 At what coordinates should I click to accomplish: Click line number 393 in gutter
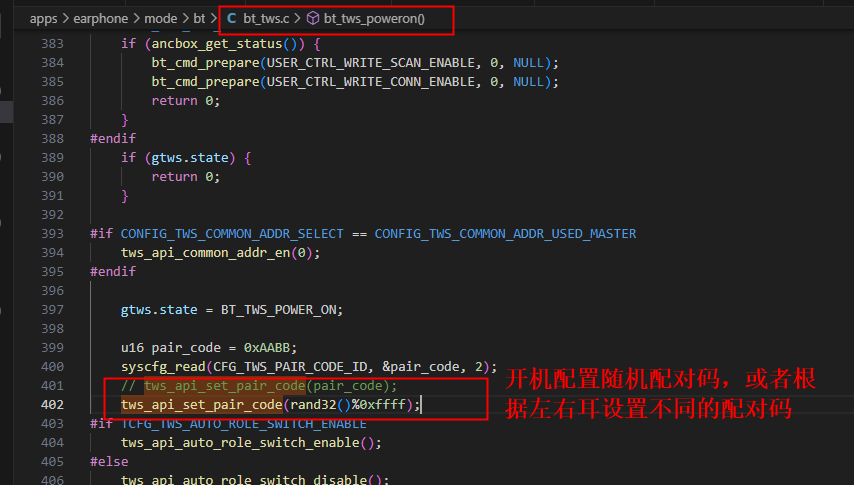pos(52,234)
